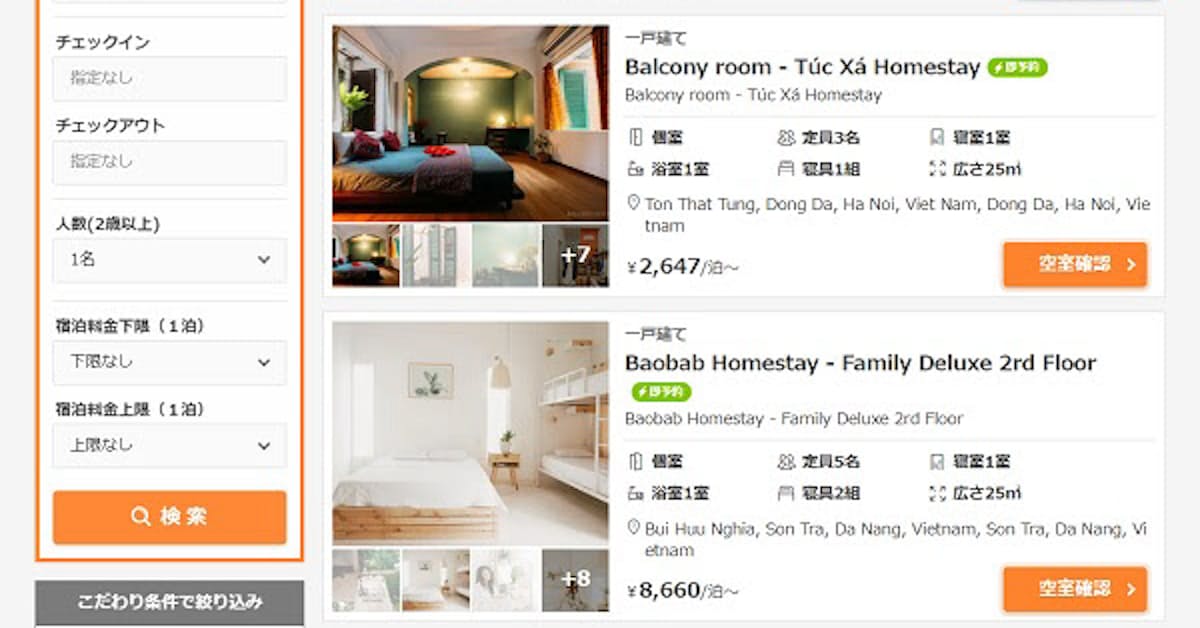Click the 個室 private room icon in the Baobab listing
Image resolution: width=1200 pixels, height=628 pixels.
(x=635, y=462)
